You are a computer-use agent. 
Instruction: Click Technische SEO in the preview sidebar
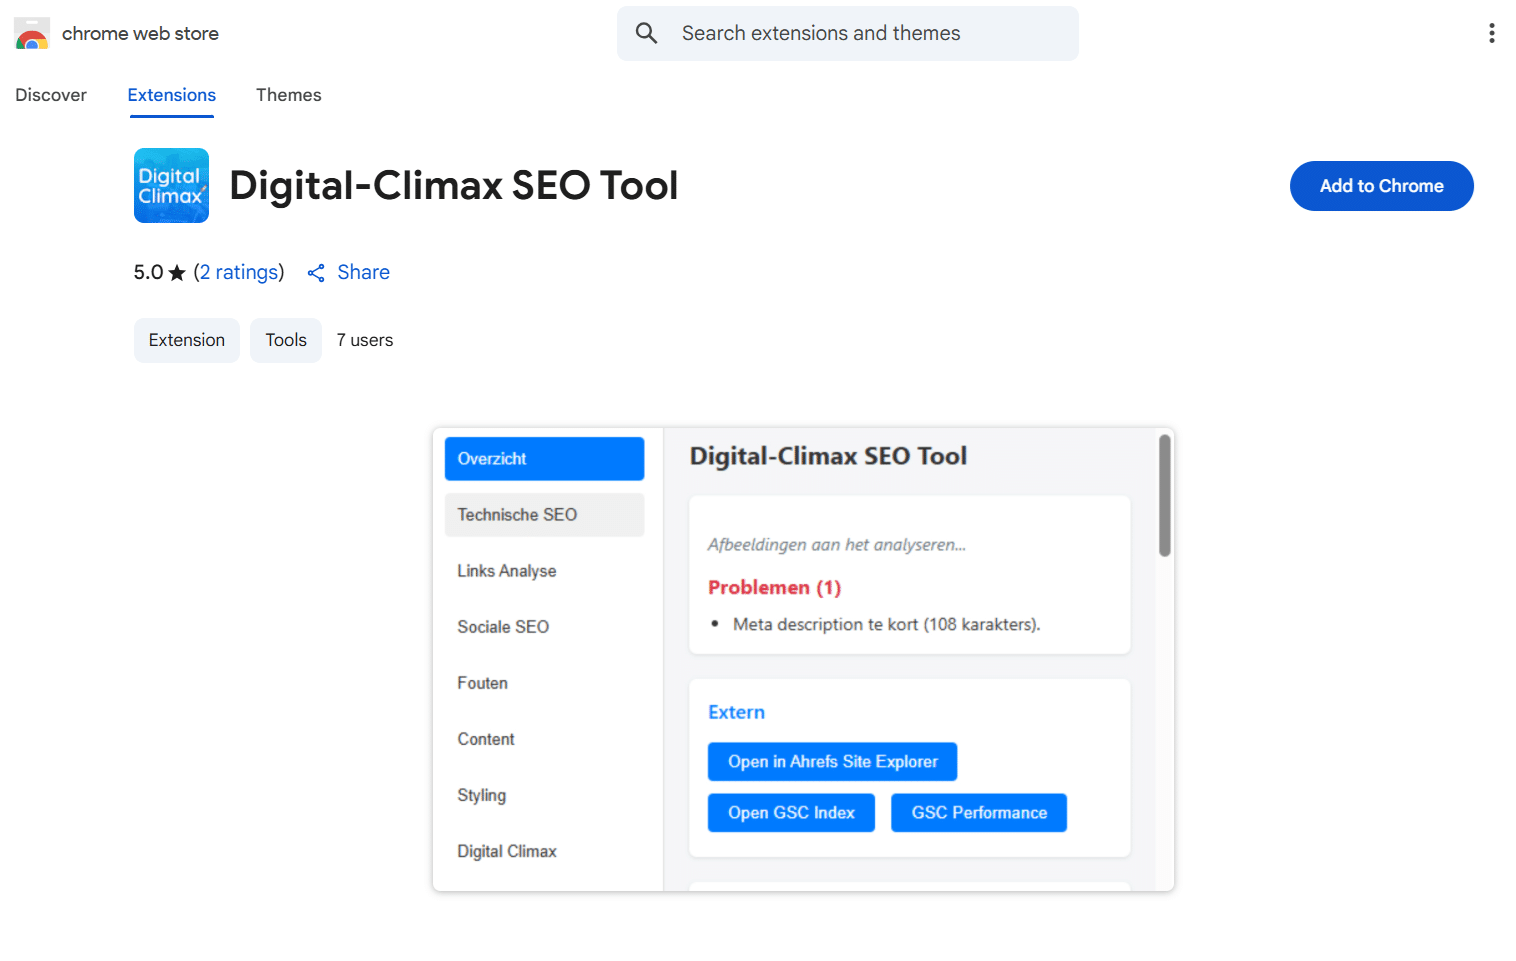pos(544,514)
